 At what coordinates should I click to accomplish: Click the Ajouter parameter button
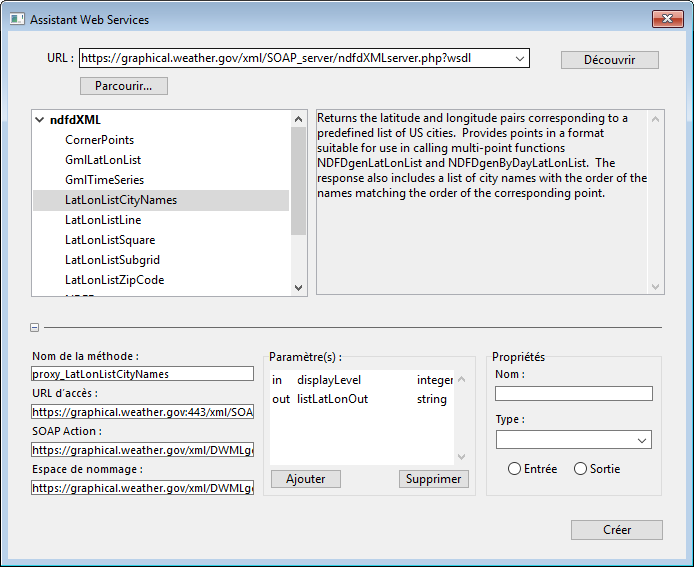(305, 479)
